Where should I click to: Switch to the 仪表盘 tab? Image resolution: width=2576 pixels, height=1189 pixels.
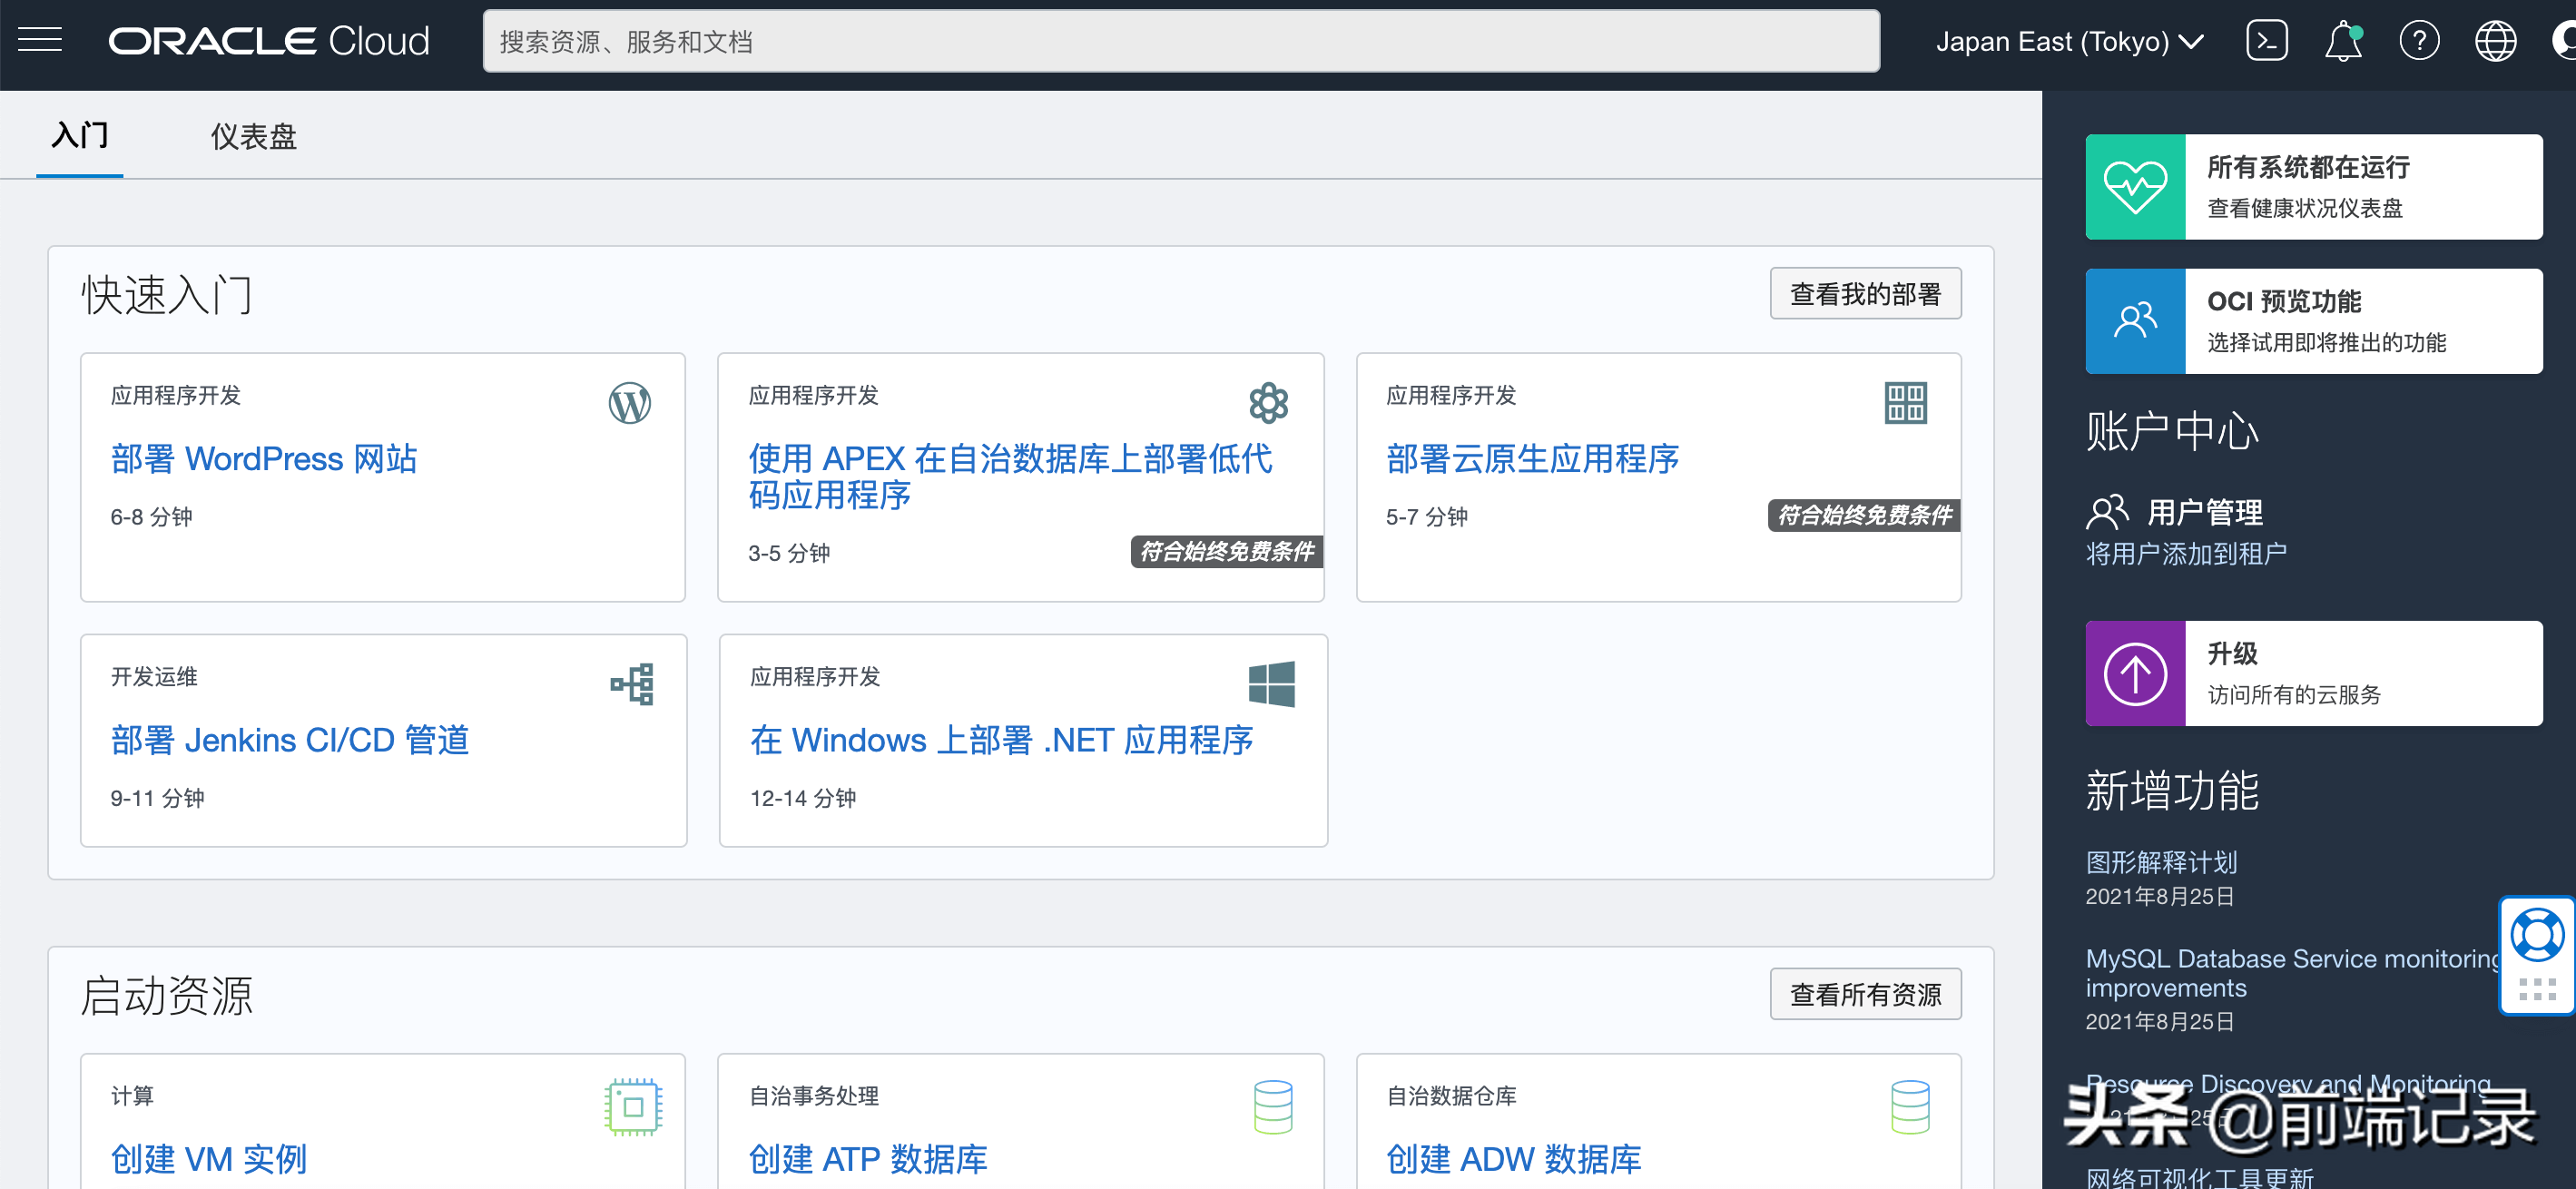click(x=254, y=136)
